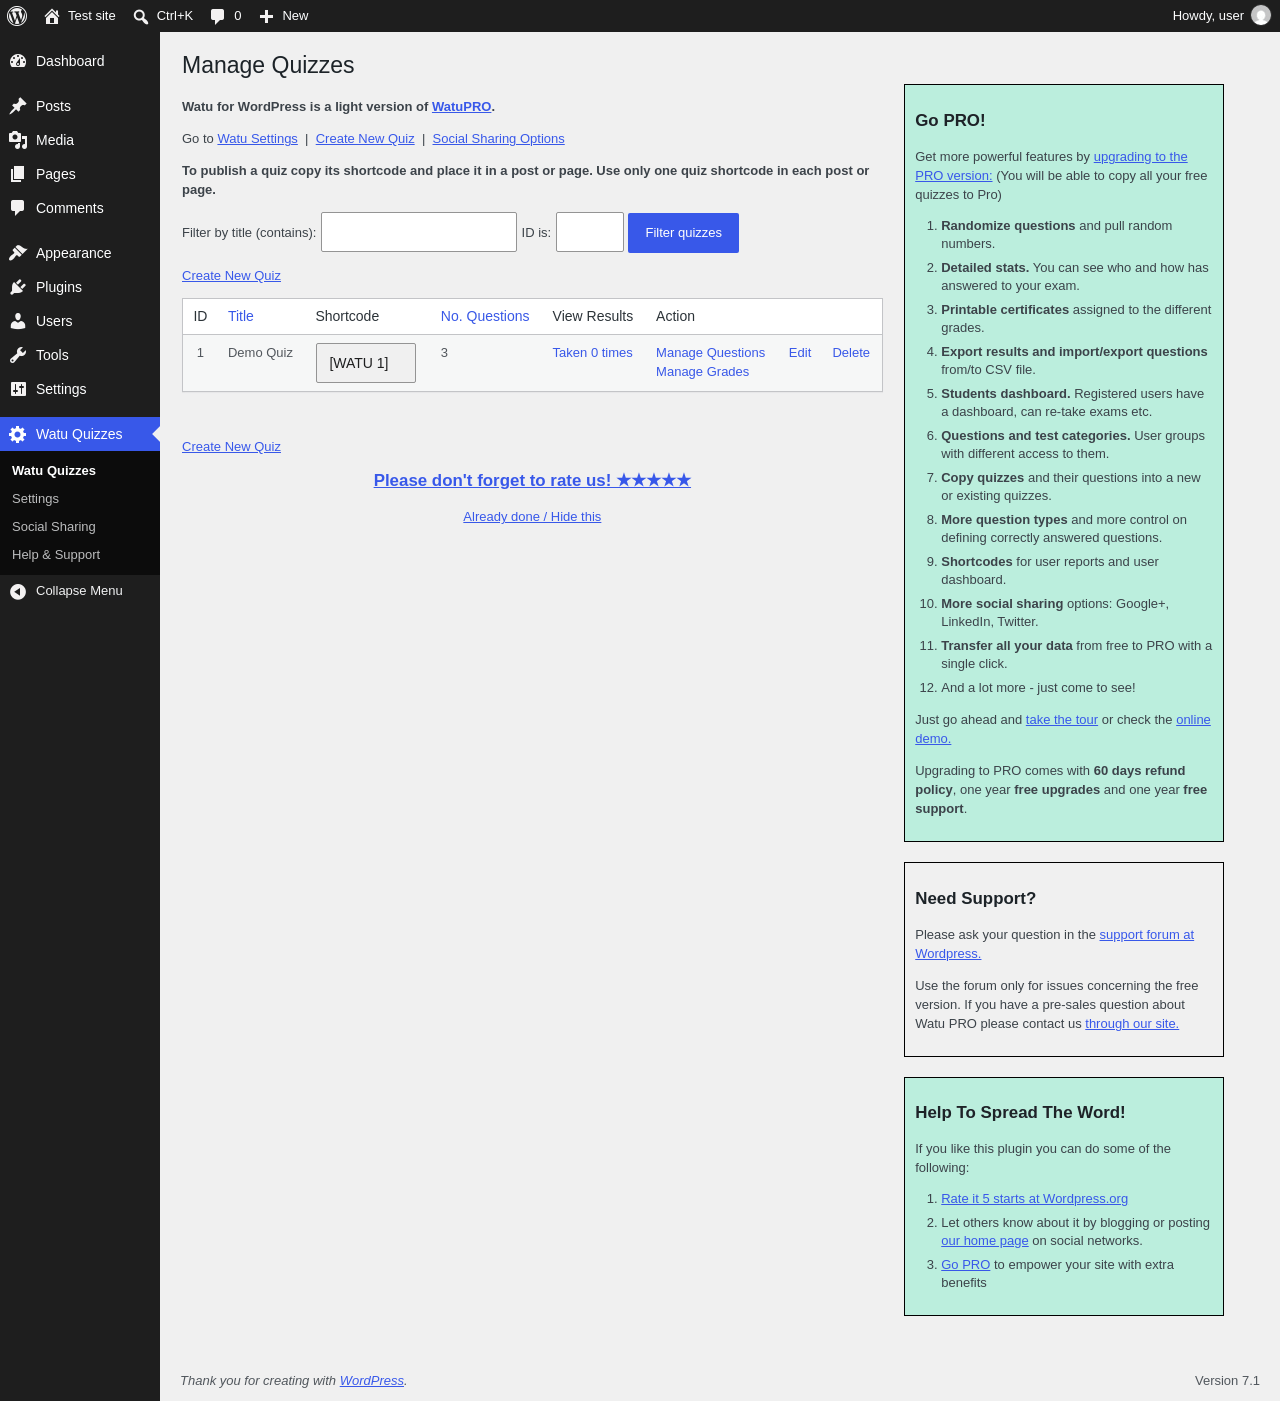The image size is (1280, 1401).
Task: Click the Test site home icon
Action: 52,16
